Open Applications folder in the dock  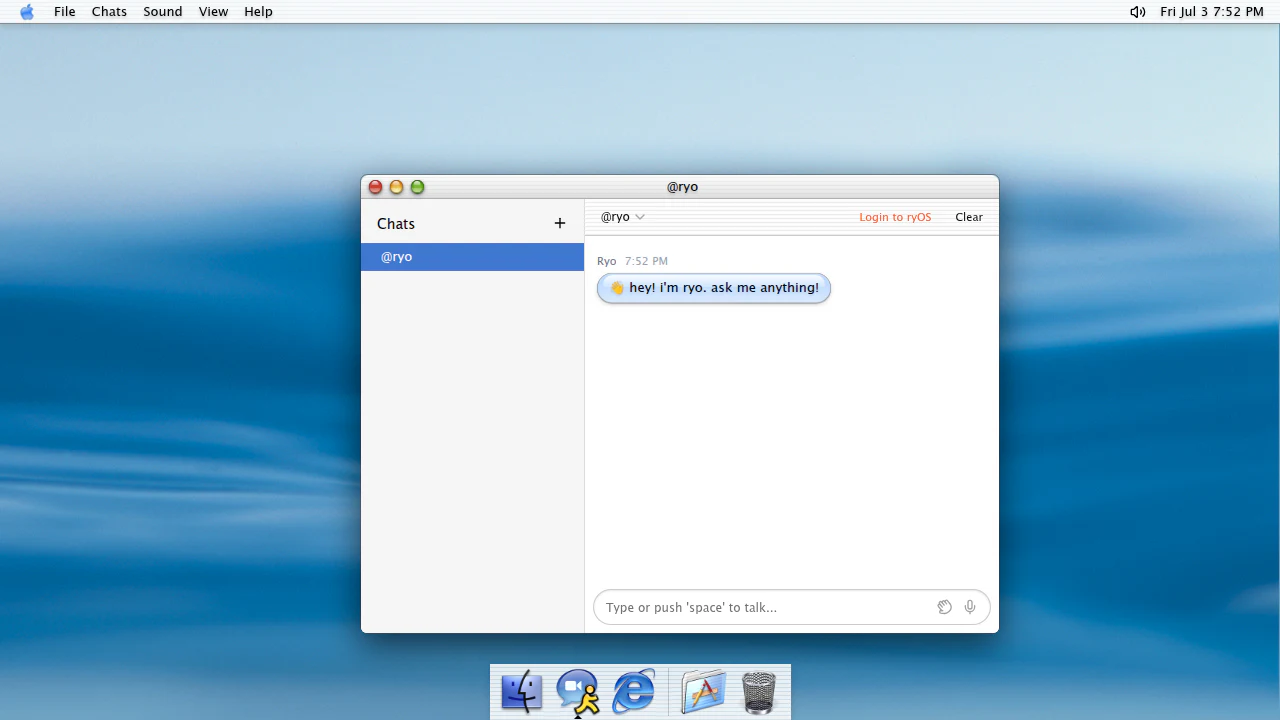[703, 692]
